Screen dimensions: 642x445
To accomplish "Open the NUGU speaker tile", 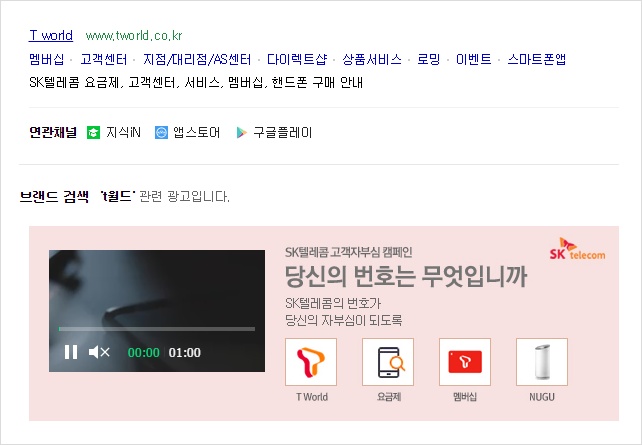I will (x=542, y=362).
